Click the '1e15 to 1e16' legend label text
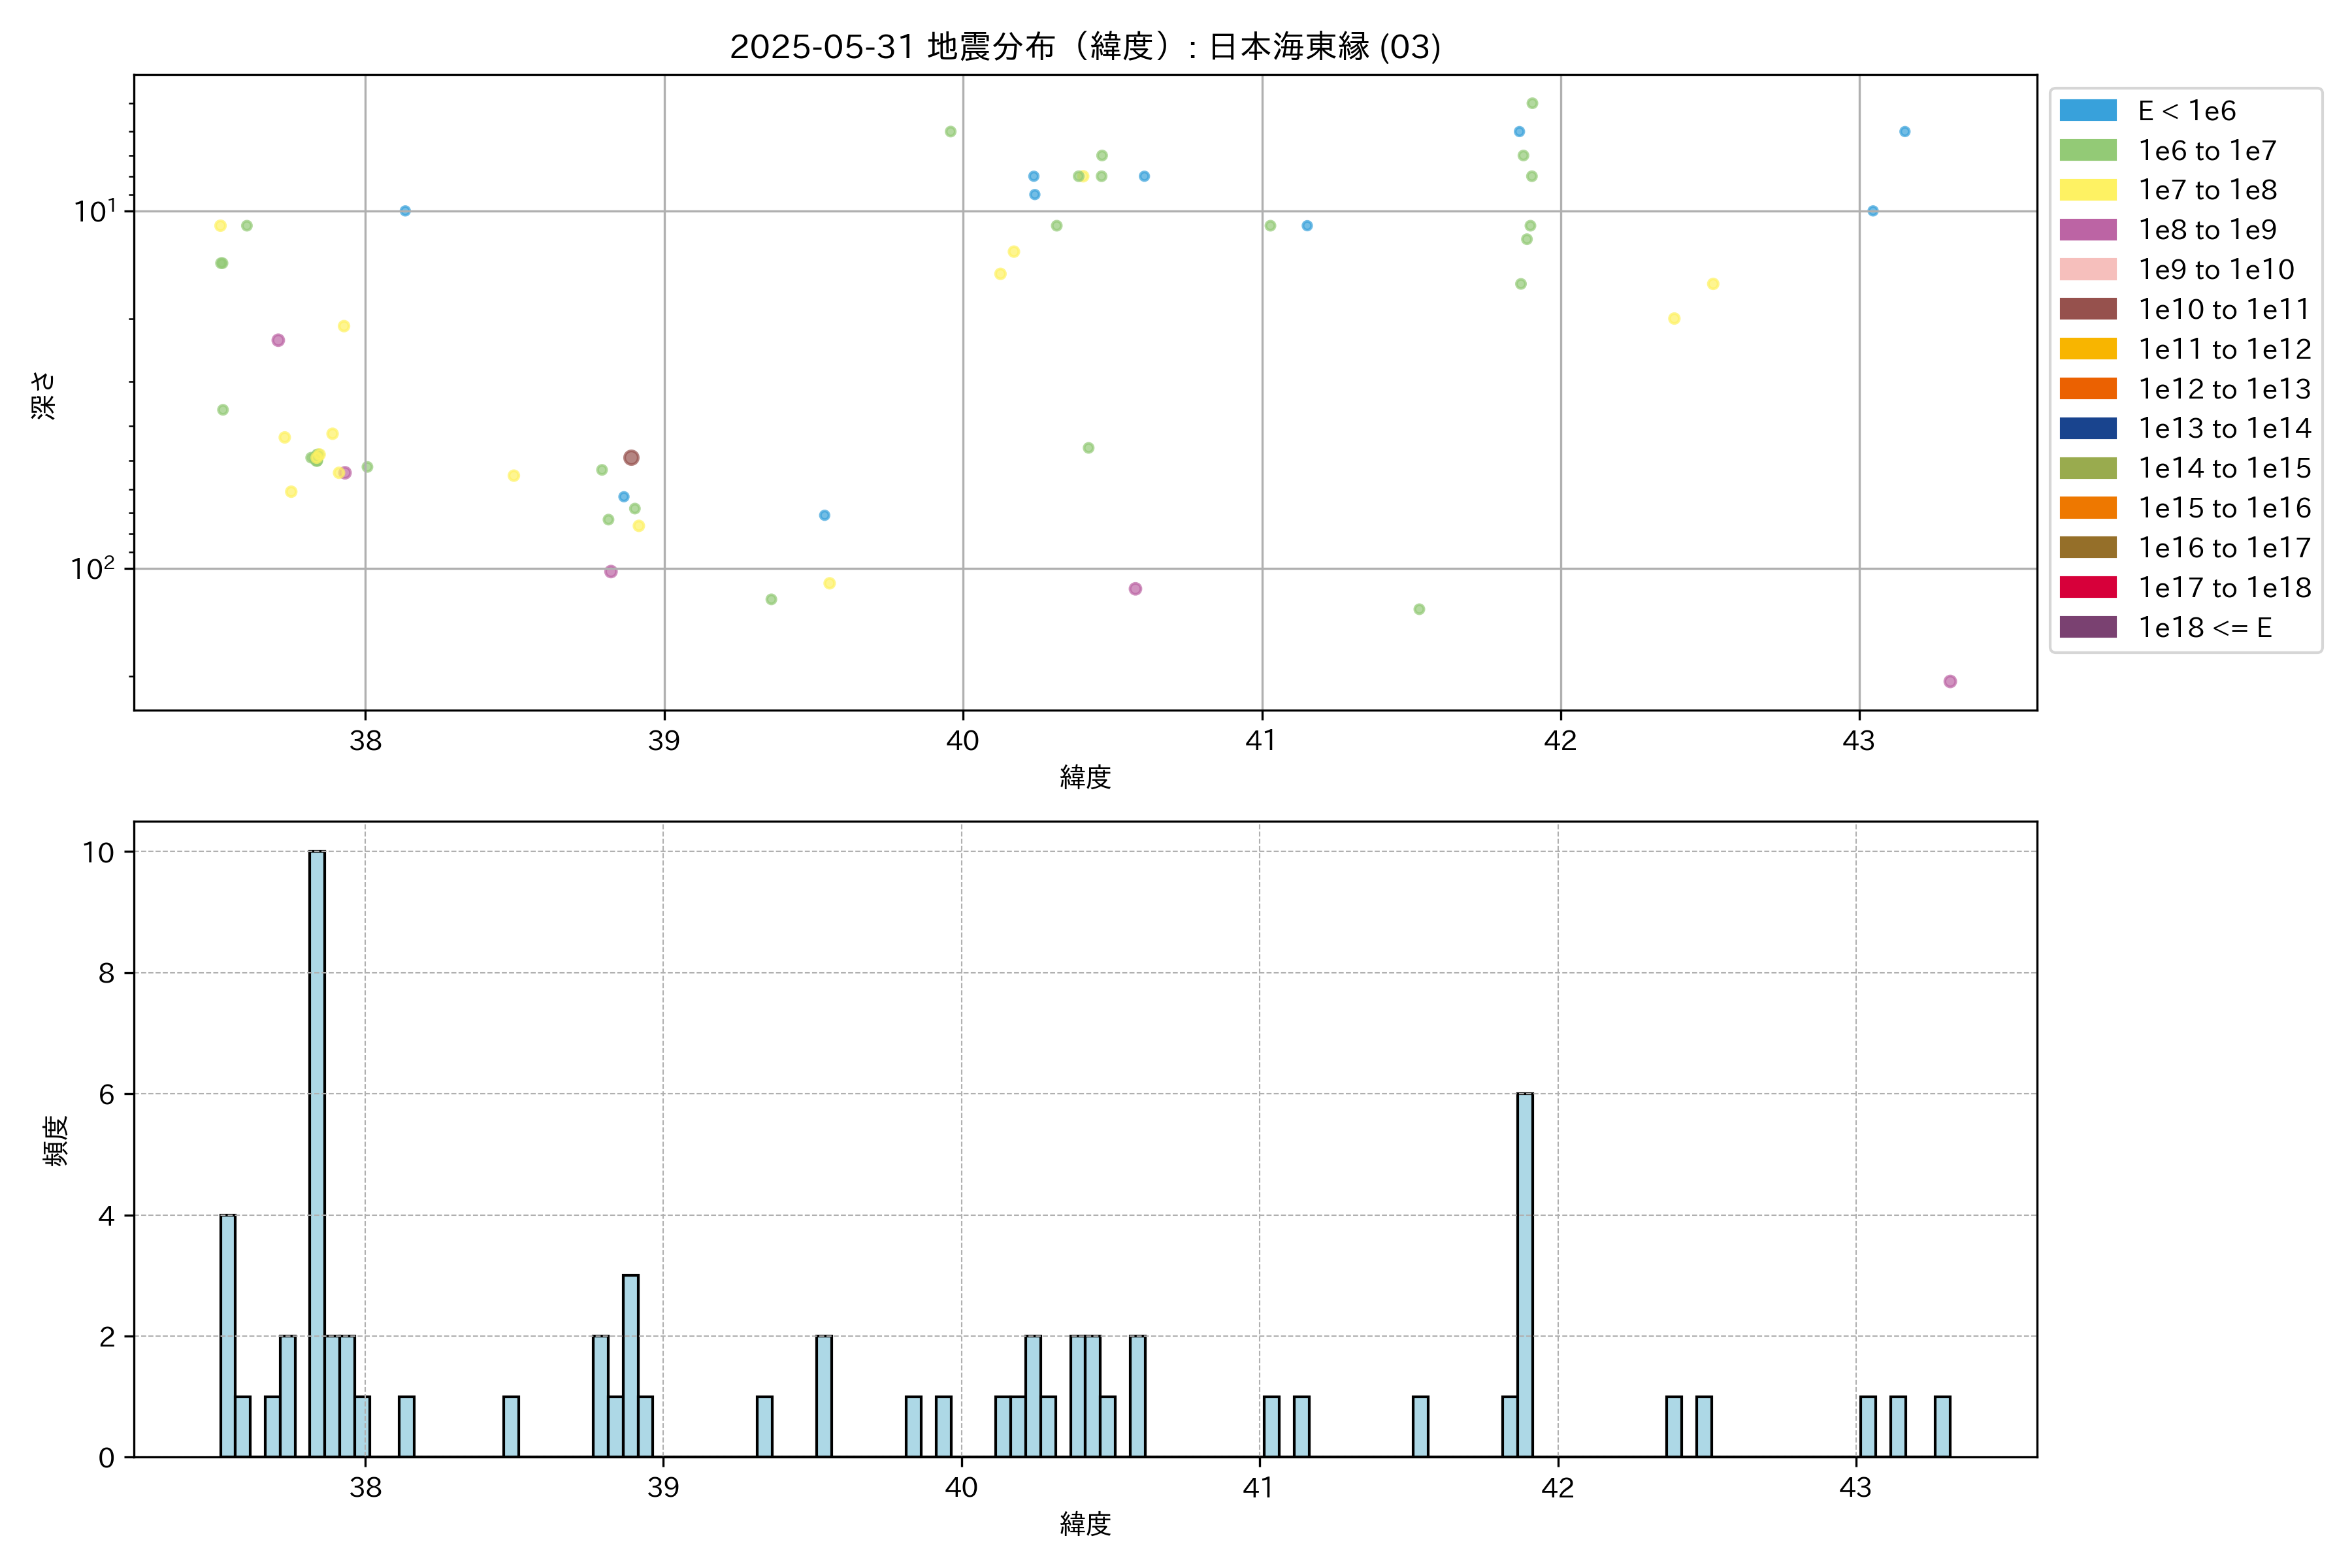 coord(2224,508)
